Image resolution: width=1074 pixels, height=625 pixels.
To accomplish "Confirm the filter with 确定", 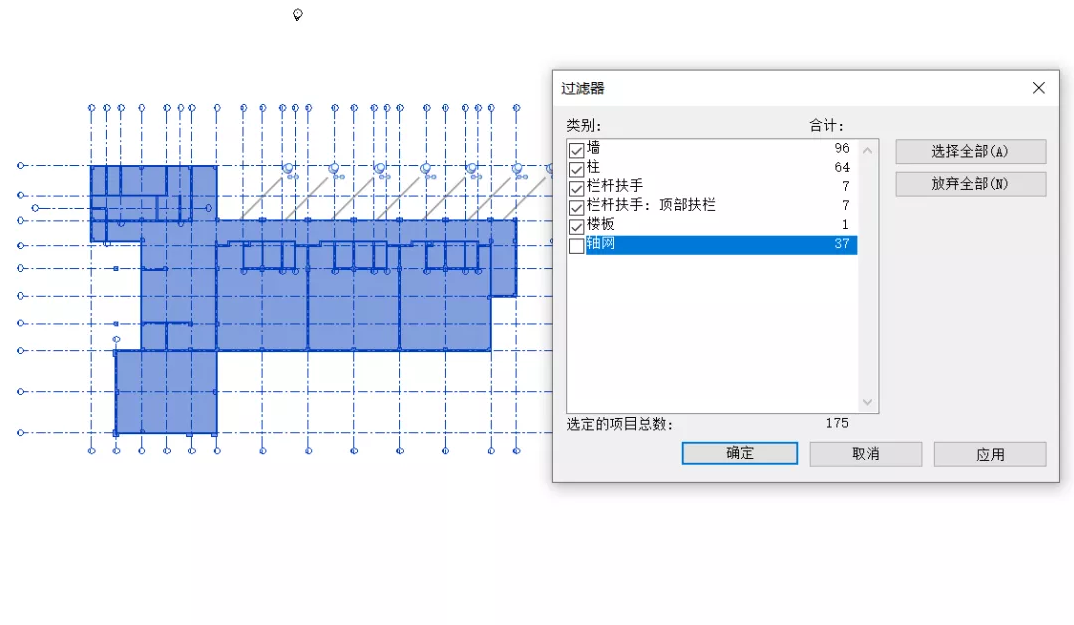I will [x=739, y=453].
